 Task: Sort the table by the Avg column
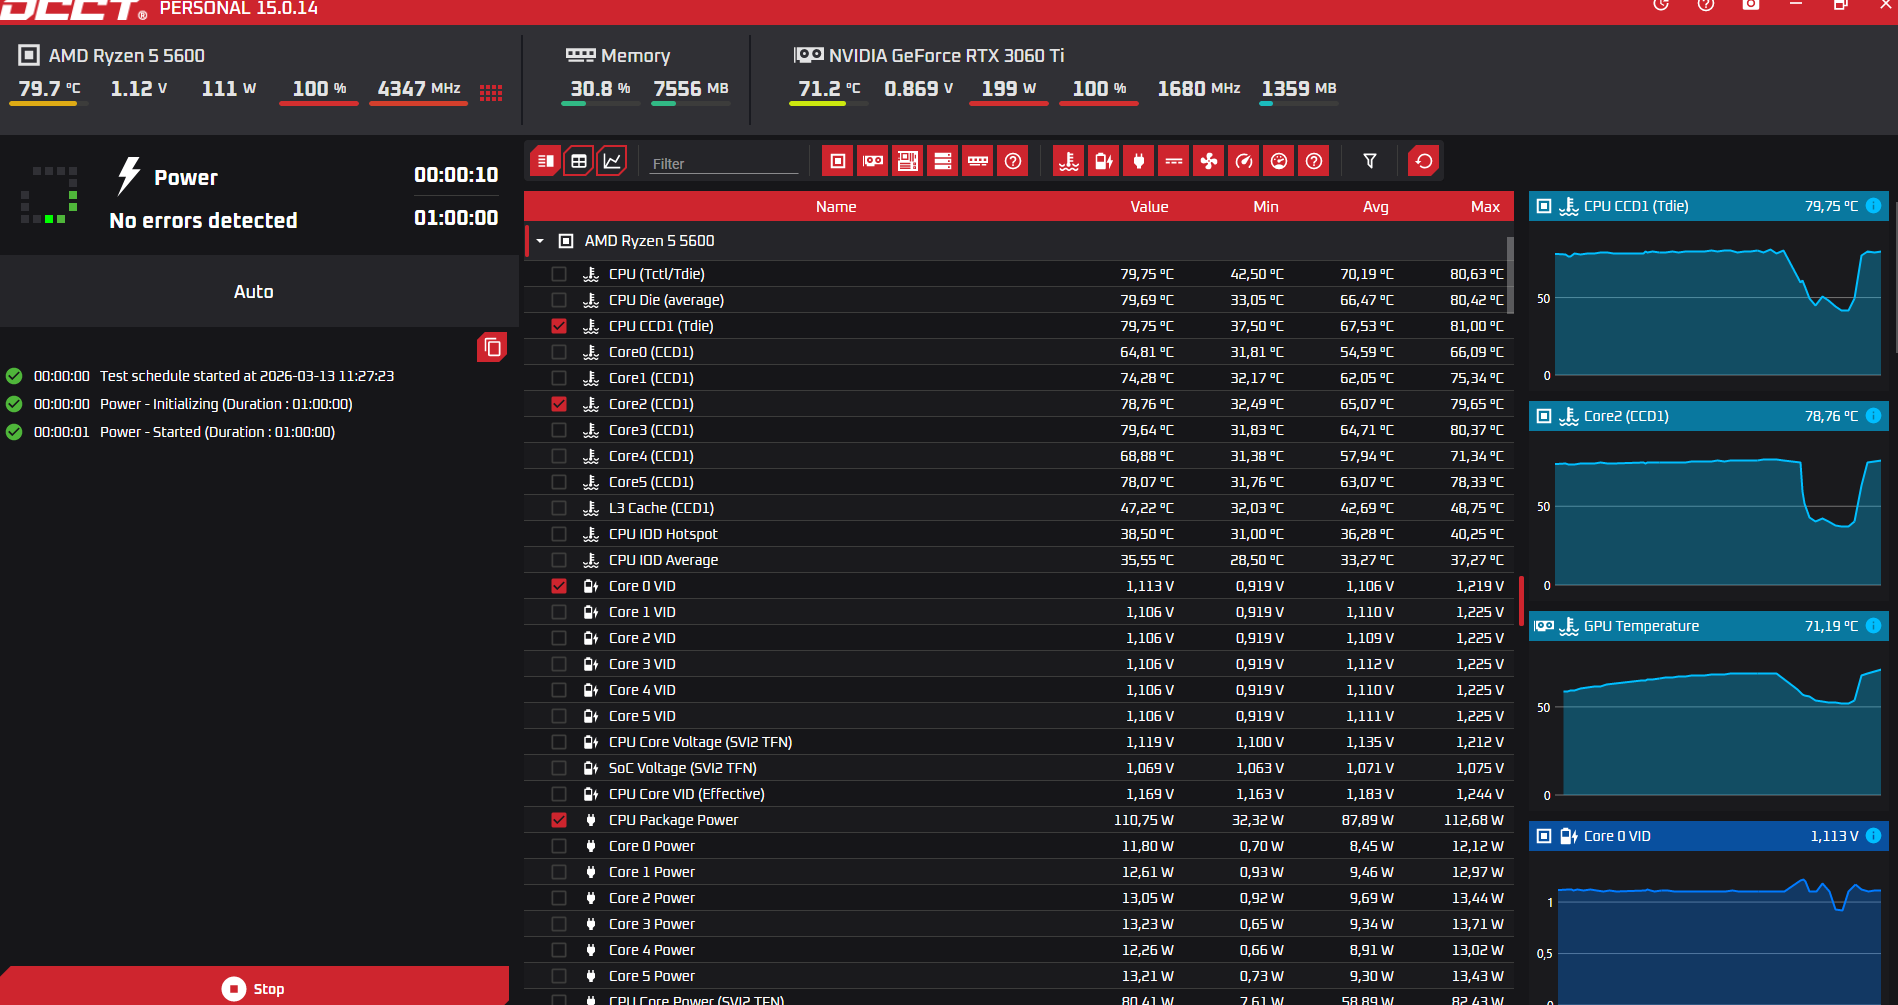(1376, 207)
